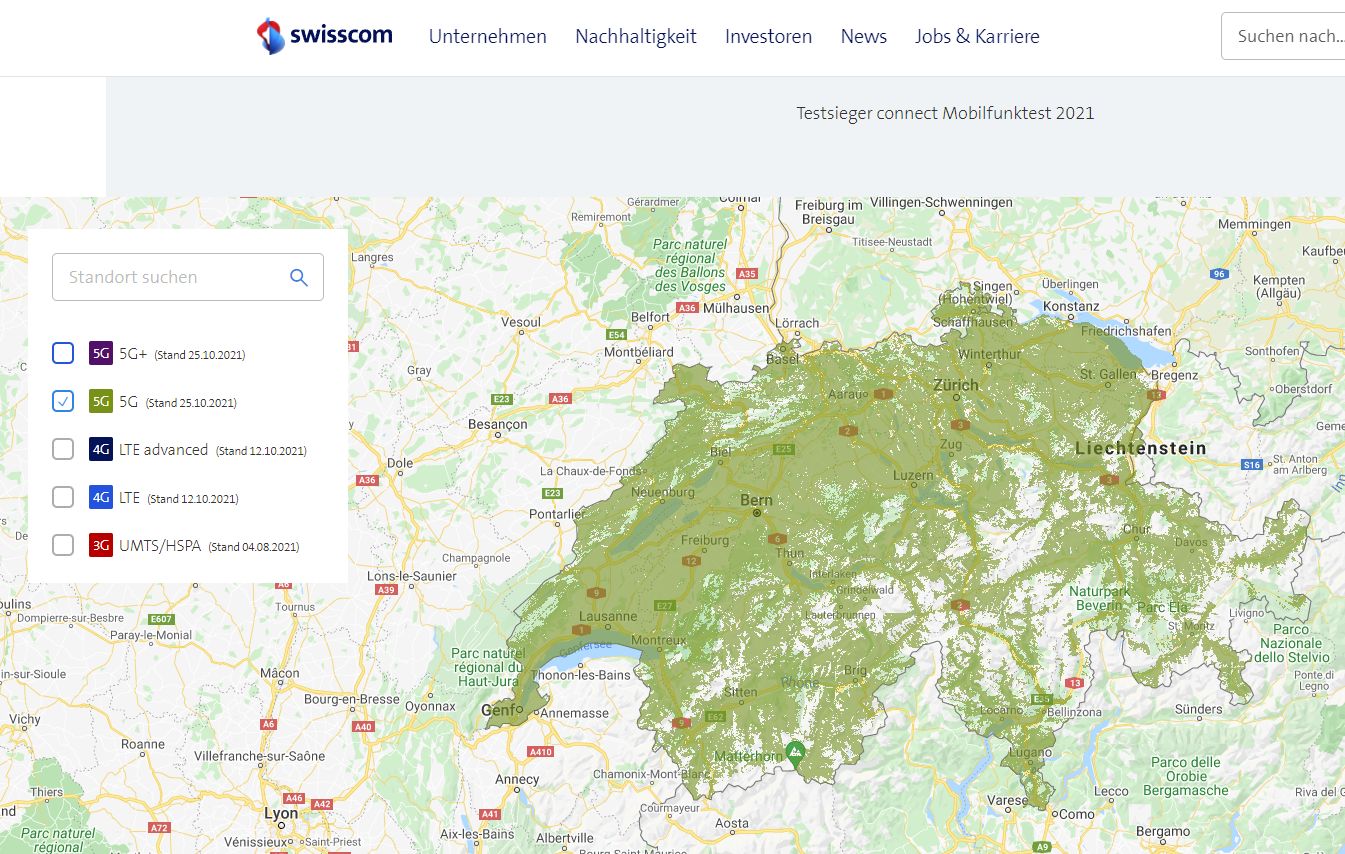Click the Freiburg label on the map
This screenshot has width=1345, height=854.
click(705, 540)
